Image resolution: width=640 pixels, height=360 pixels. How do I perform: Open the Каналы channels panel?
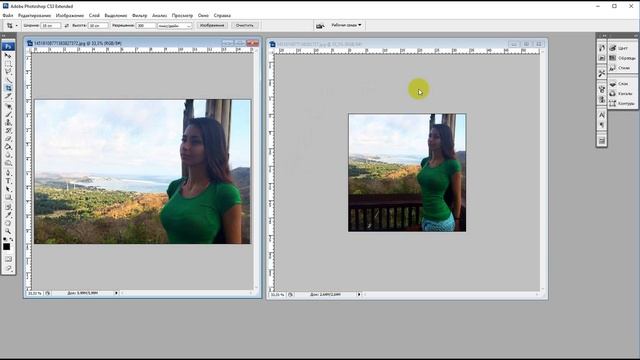click(x=622, y=93)
